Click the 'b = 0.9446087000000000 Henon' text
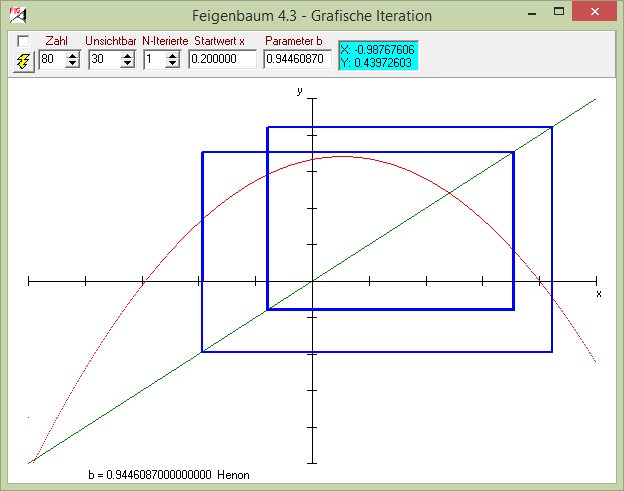 point(169,475)
